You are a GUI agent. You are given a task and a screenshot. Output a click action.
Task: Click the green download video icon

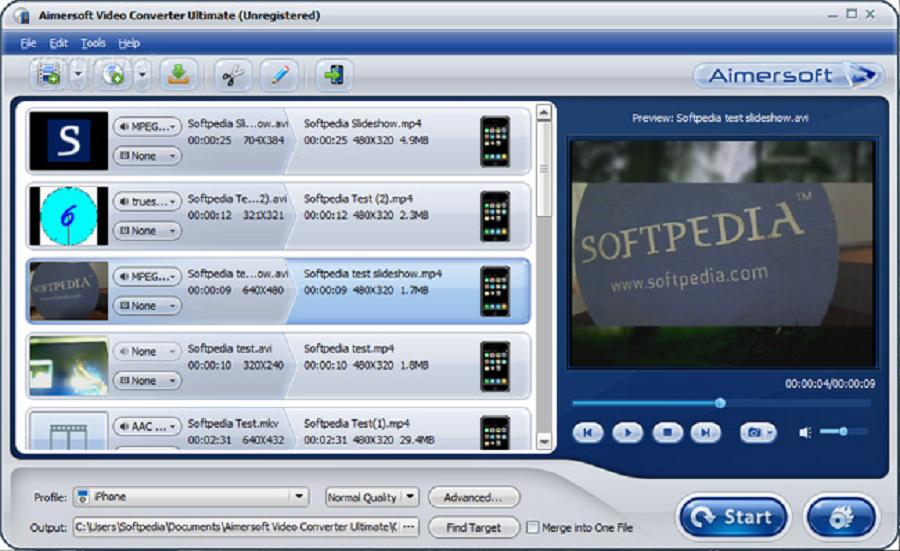point(178,75)
